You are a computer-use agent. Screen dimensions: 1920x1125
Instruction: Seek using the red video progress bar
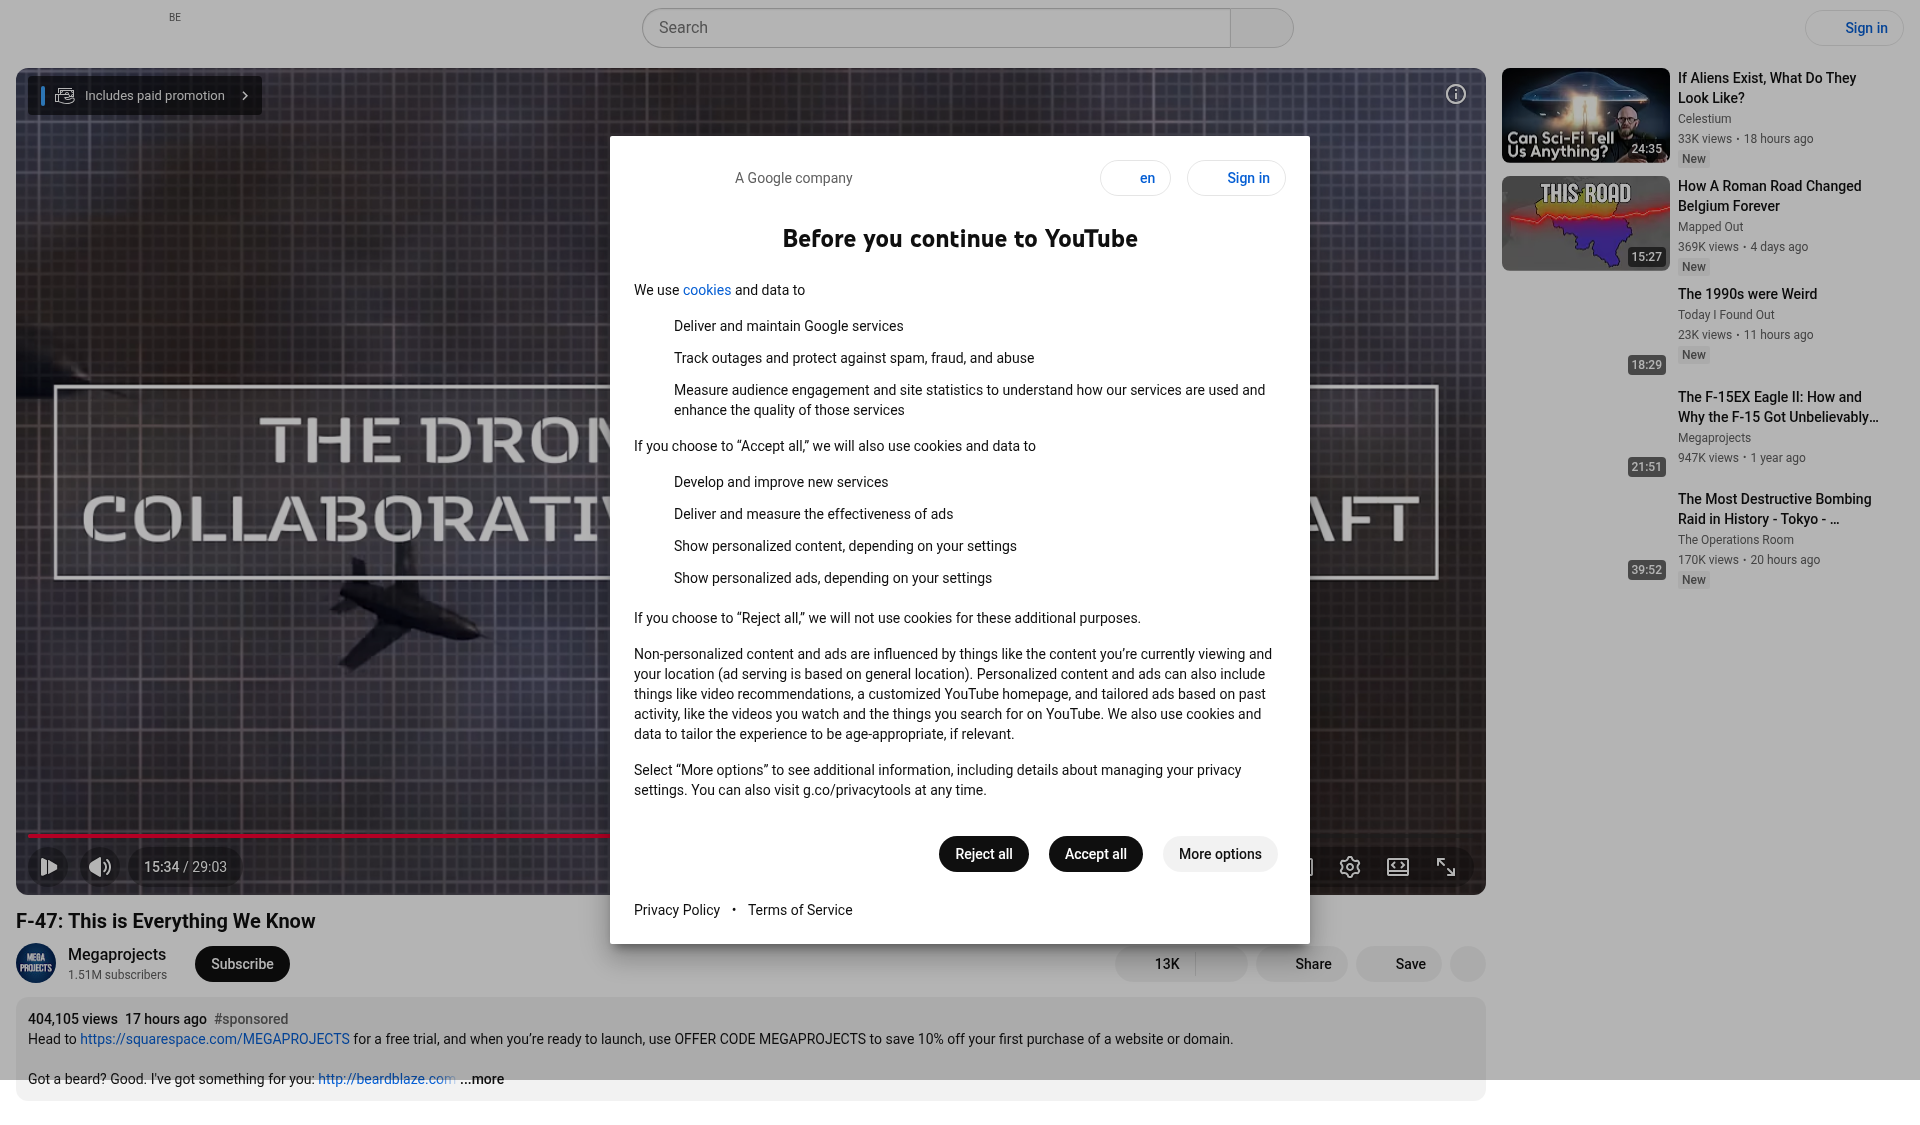[318, 834]
